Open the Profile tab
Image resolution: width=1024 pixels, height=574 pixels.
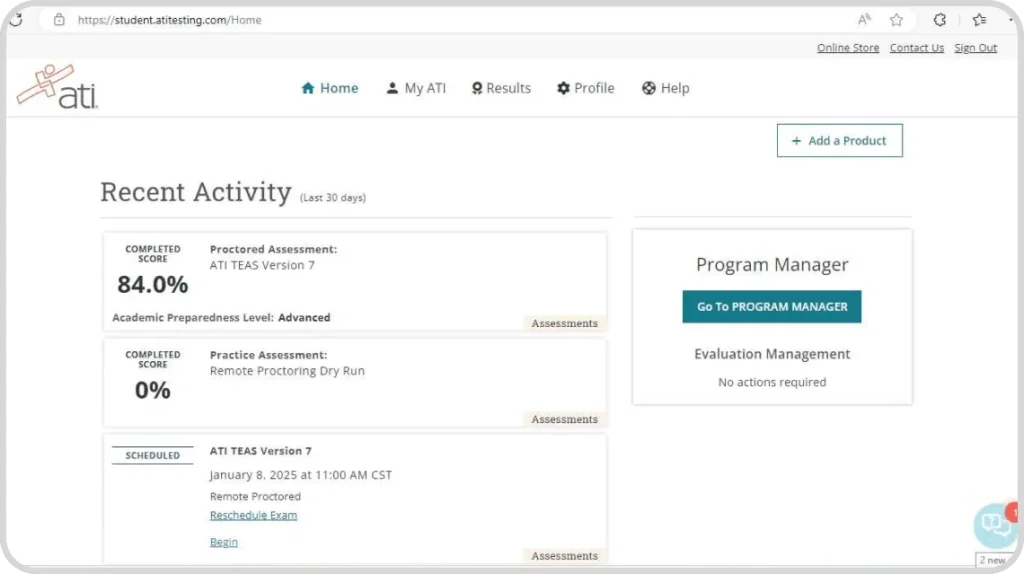coord(586,88)
